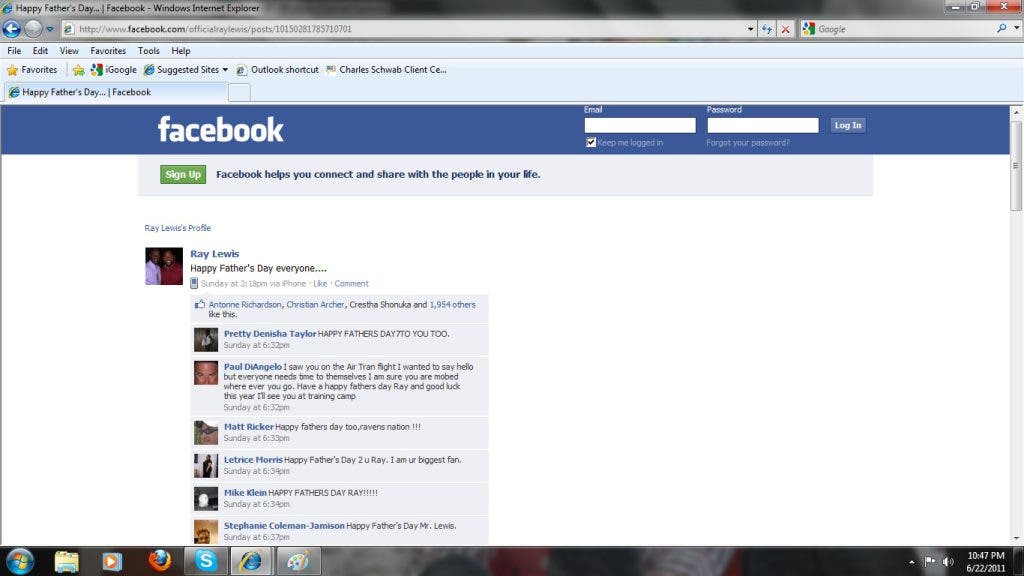View the 1,954 others who liked
The height and width of the screenshot is (576, 1024).
pos(453,304)
